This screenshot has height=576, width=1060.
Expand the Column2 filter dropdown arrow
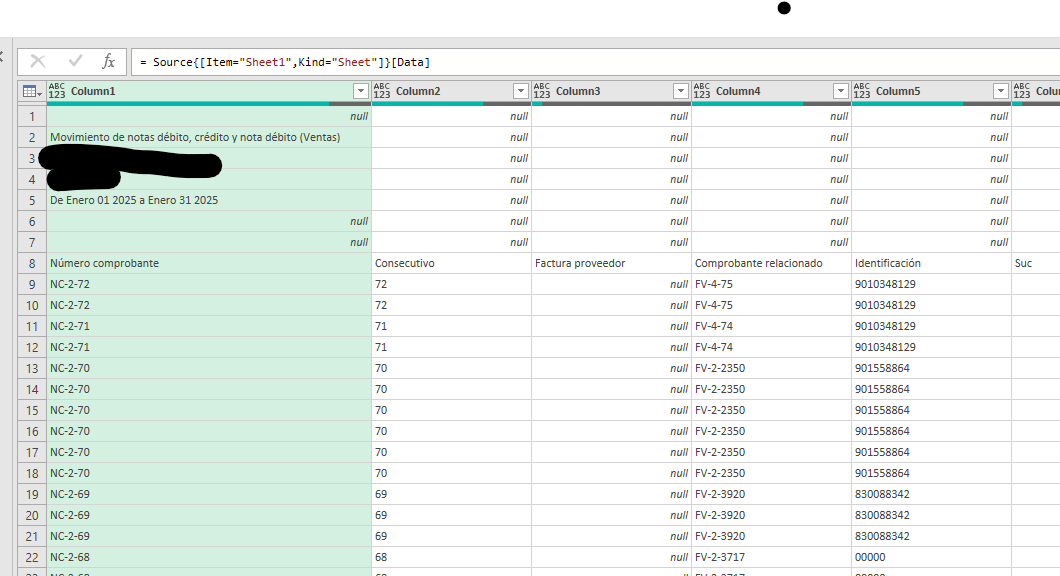click(520, 91)
